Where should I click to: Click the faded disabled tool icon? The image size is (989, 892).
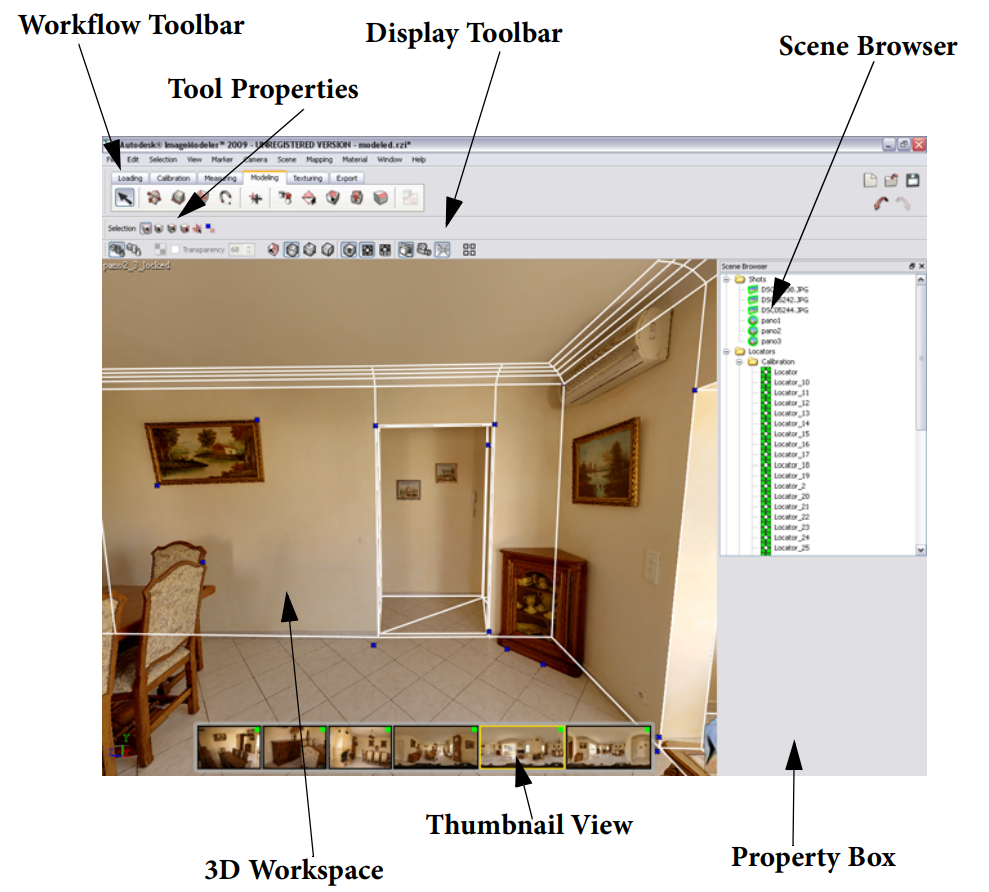pyautogui.click(x=410, y=198)
